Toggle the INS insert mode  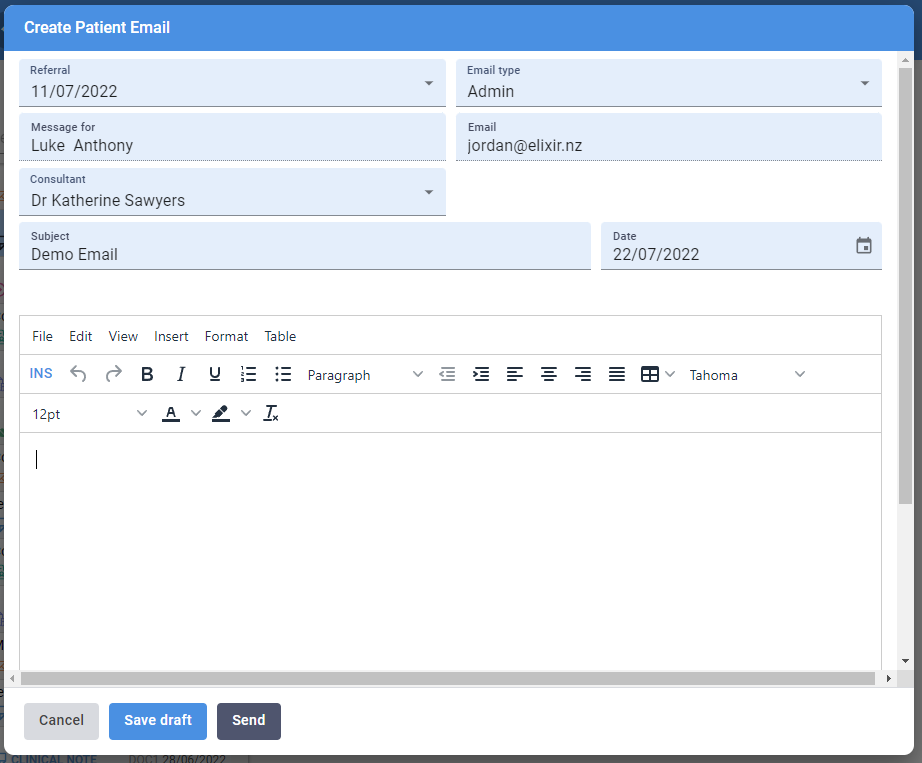[41, 374]
